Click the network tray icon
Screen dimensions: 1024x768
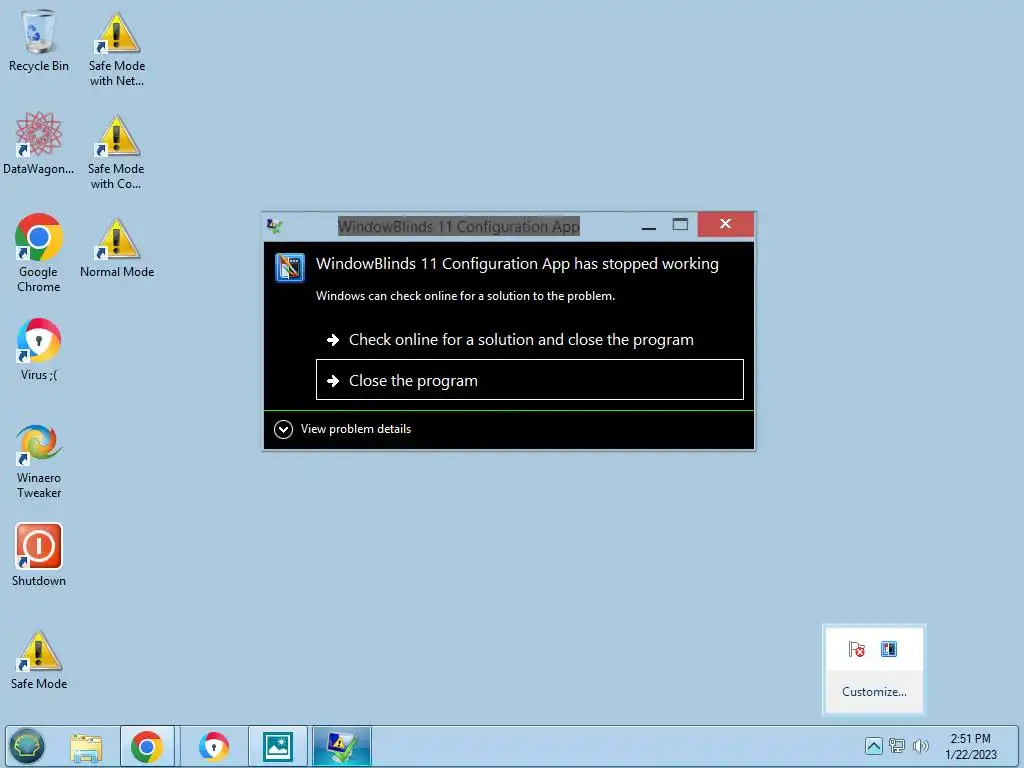(897, 746)
